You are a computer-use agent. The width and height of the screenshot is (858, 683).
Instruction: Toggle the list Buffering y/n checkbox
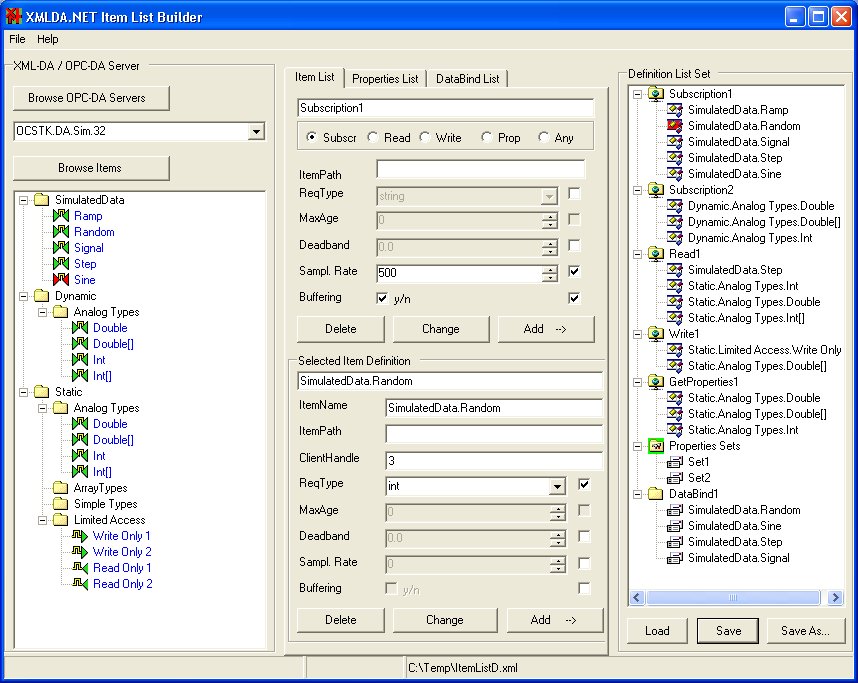tap(382, 298)
